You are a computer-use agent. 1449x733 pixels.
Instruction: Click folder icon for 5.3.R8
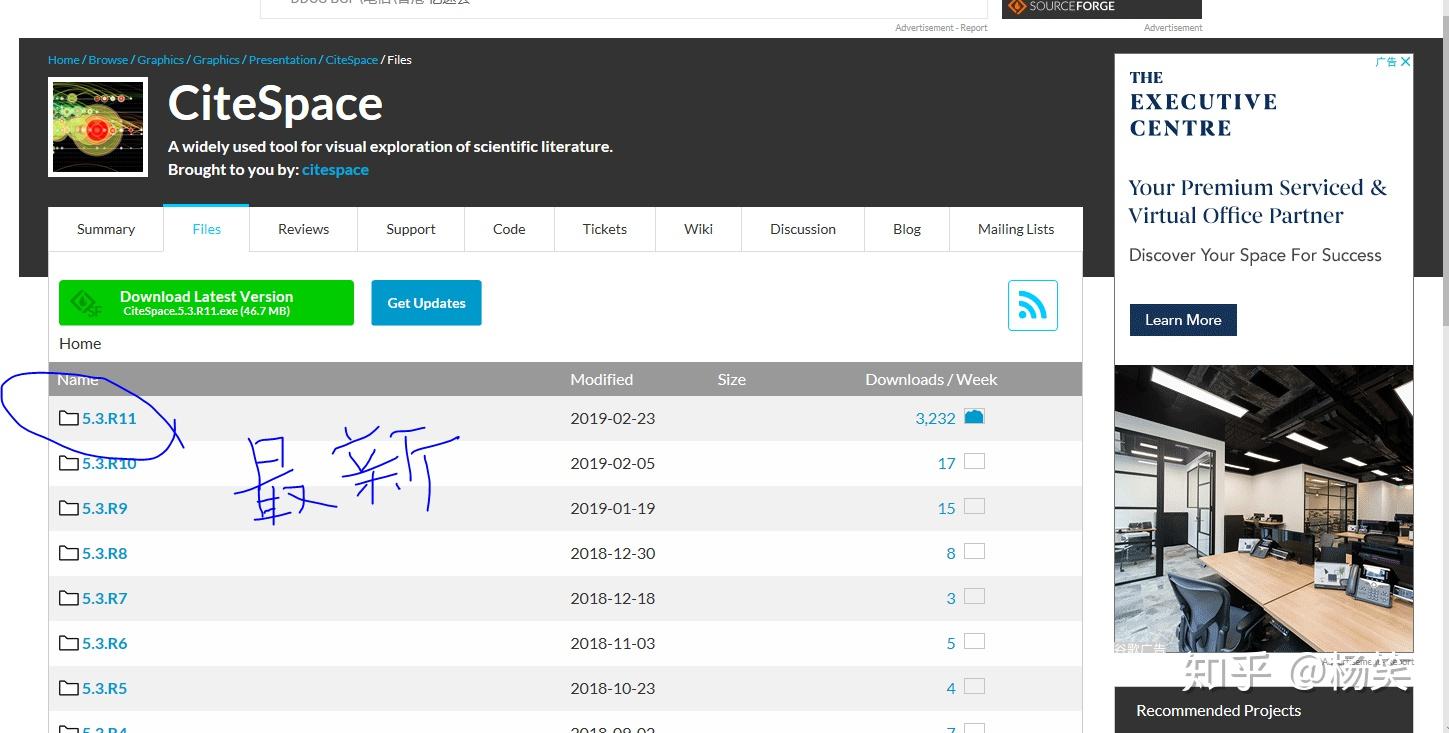(68, 553)
